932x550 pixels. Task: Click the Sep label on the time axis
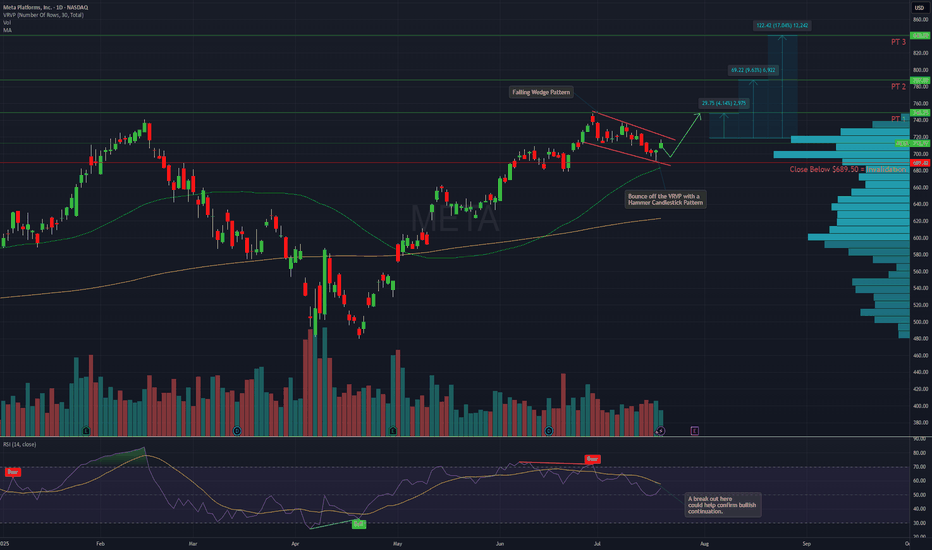(x=807, y=543)
